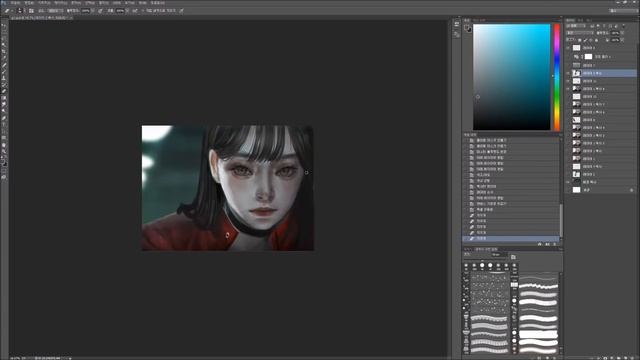Click the opacity value field in options bar
This screenshot has width=640, height=360.
[85, 10]
